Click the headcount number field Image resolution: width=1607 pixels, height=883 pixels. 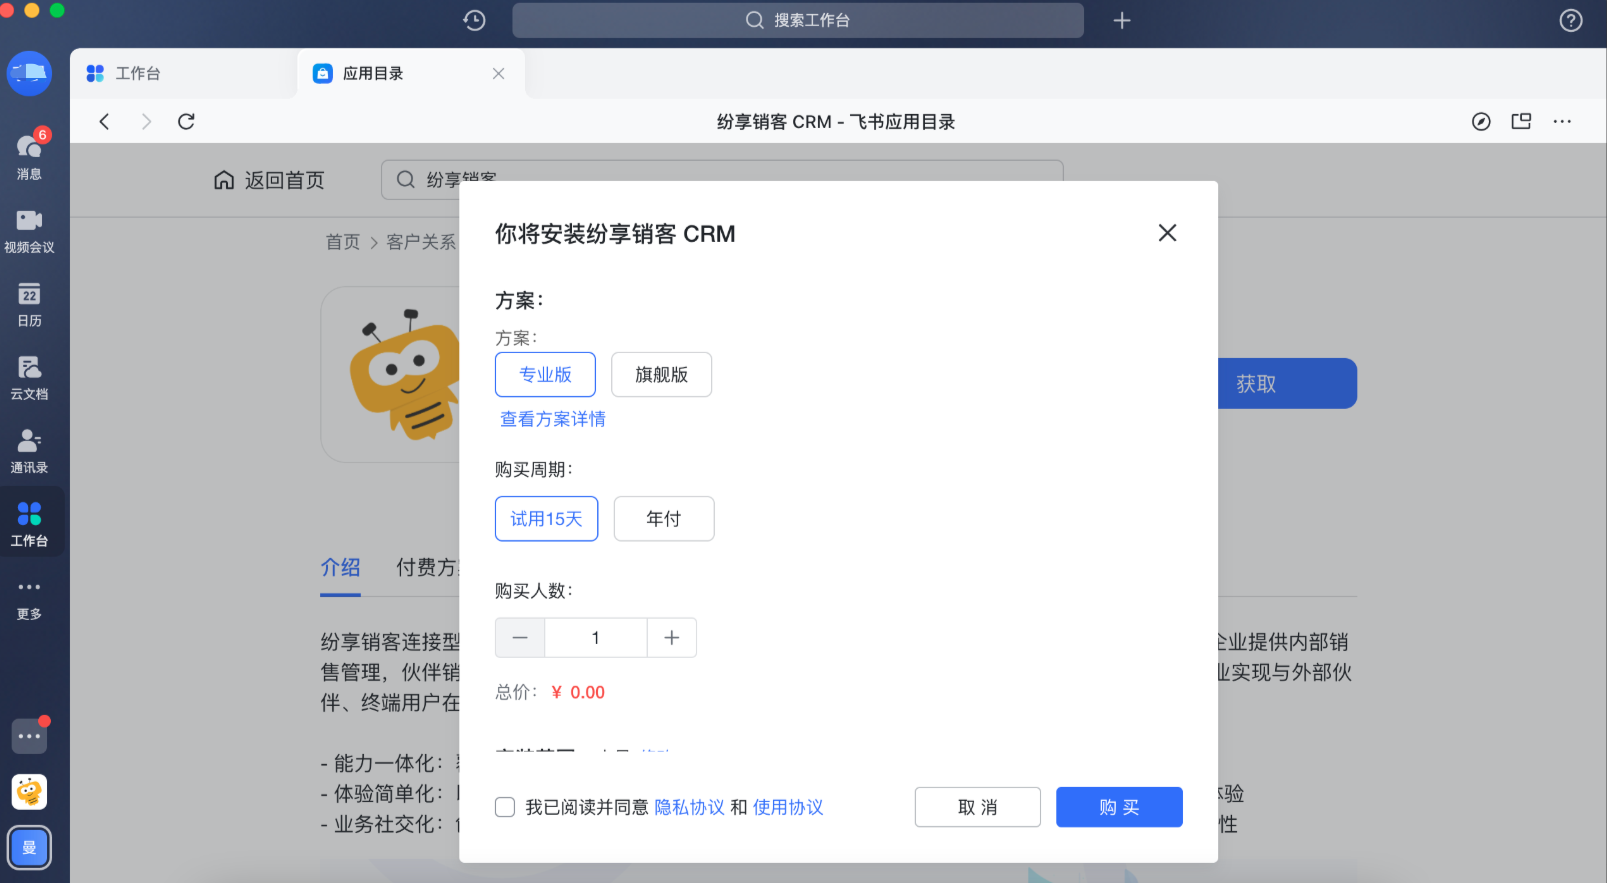pyautogui.click(x=596, y=637)
